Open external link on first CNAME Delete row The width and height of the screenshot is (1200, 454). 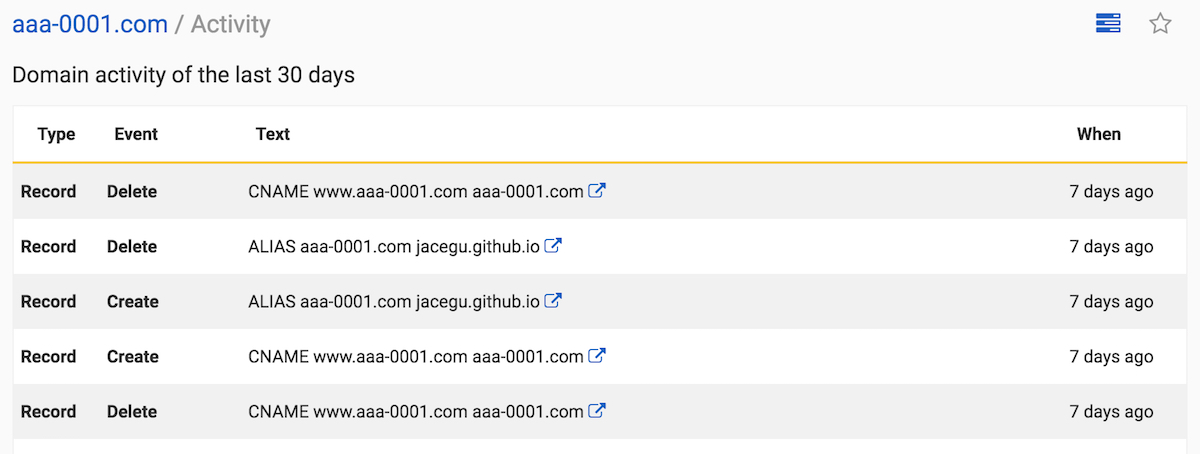(x=597, y=191)
